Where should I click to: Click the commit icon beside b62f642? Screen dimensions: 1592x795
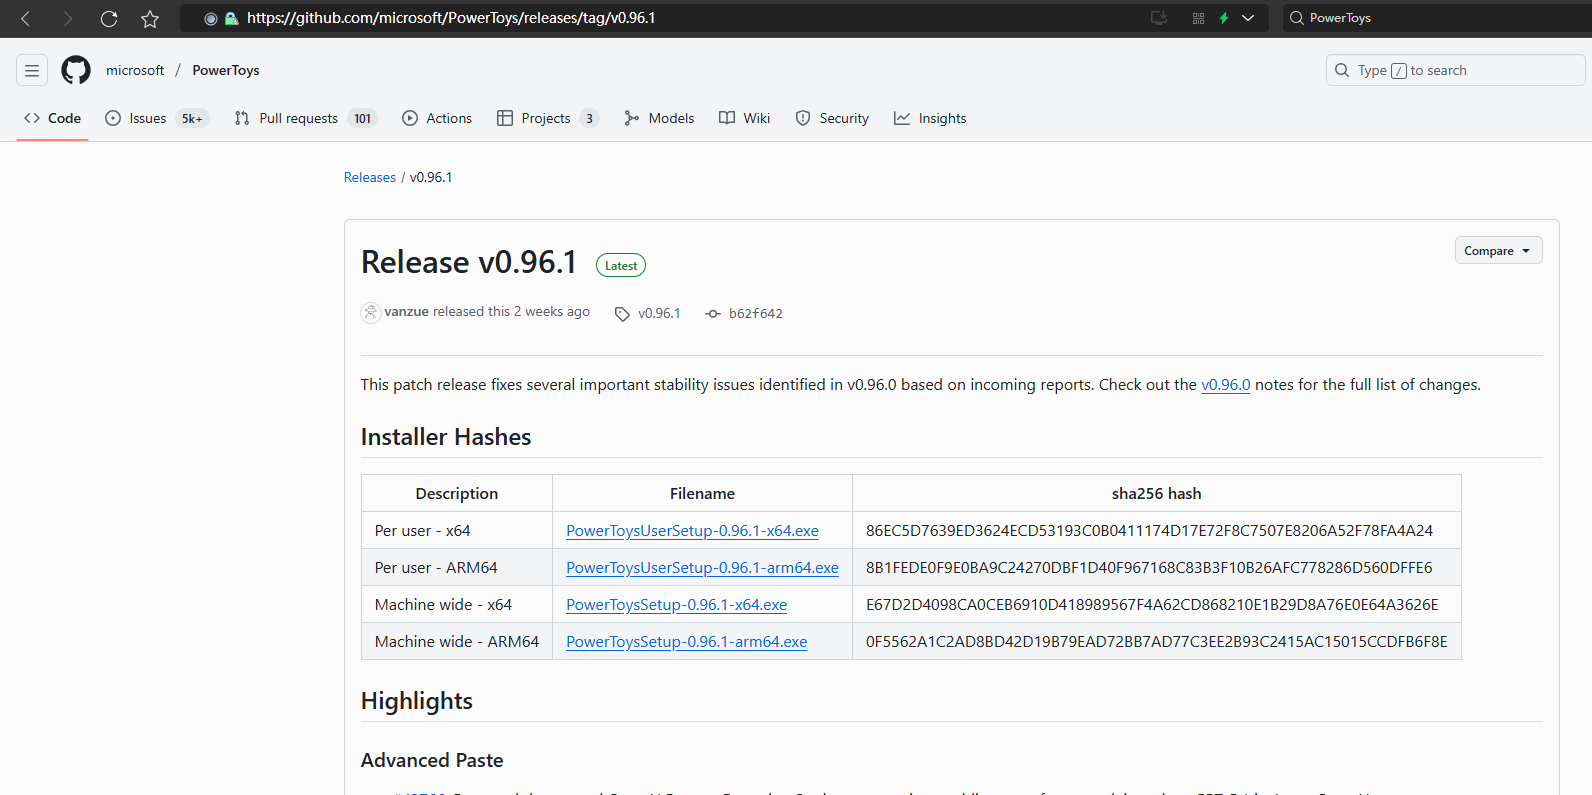click(713, 314)
